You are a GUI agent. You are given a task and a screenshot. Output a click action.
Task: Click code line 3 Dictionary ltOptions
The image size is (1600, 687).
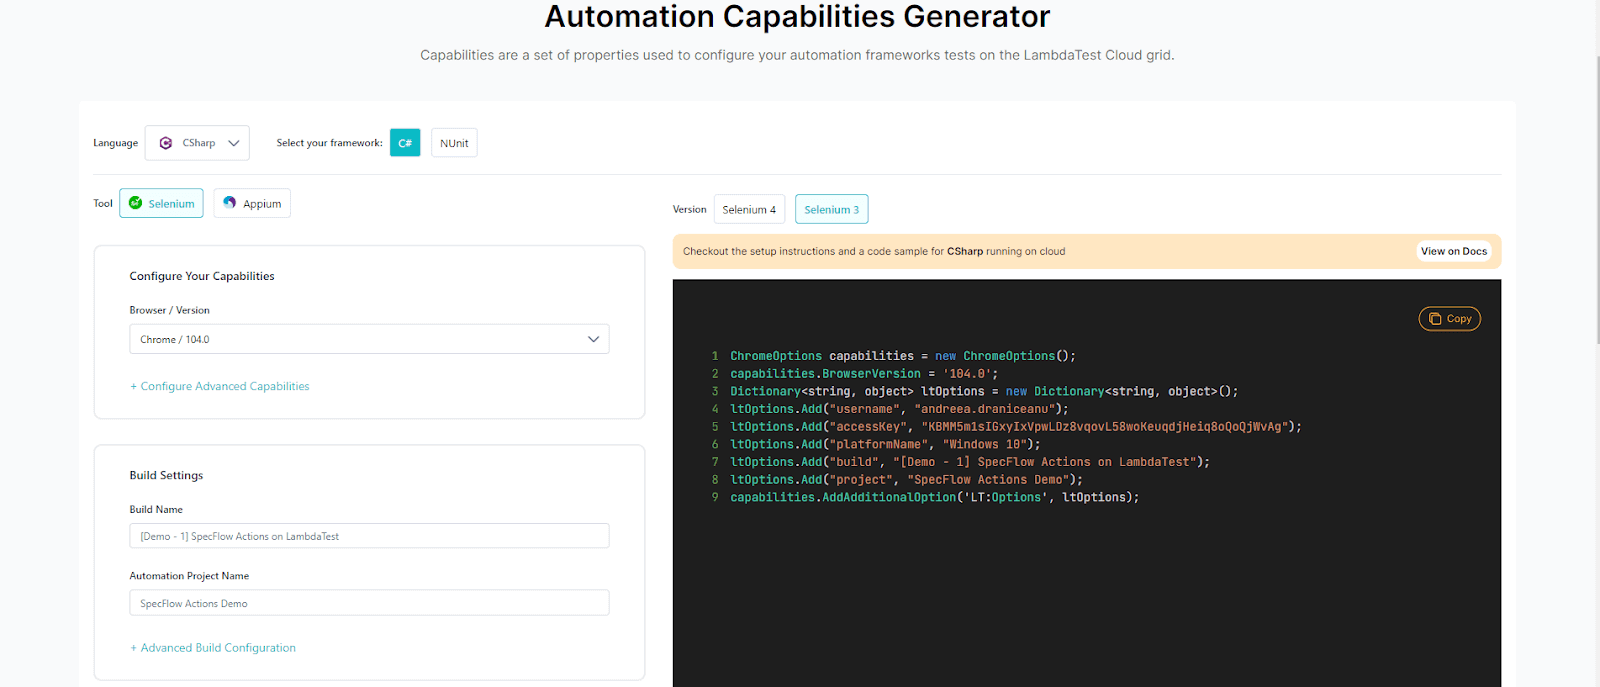tap(984, 391)
